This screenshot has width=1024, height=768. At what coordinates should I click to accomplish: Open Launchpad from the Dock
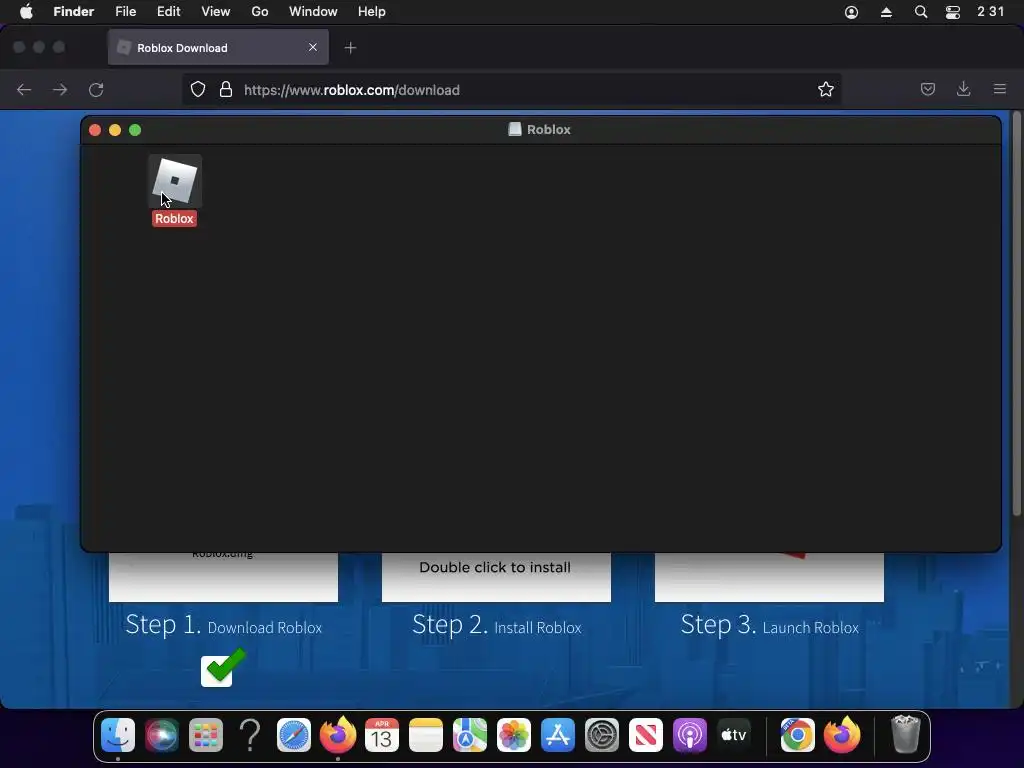pyautogui.click(x=206, y=735)
